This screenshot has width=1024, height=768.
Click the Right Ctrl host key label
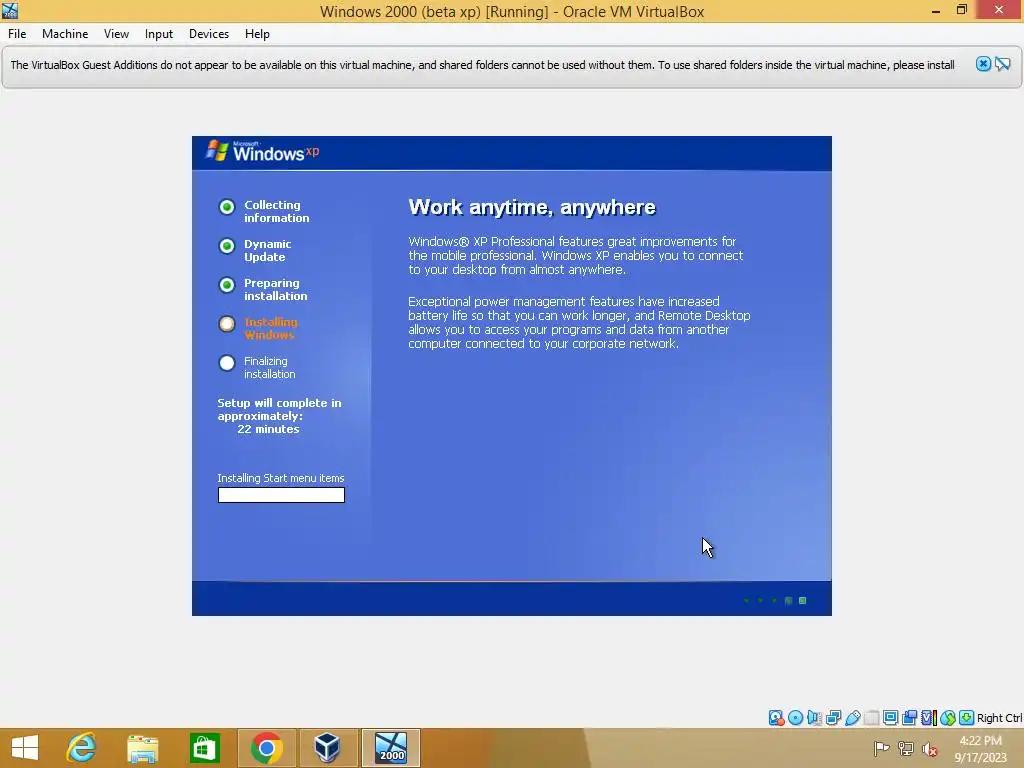pos(1000,718)
